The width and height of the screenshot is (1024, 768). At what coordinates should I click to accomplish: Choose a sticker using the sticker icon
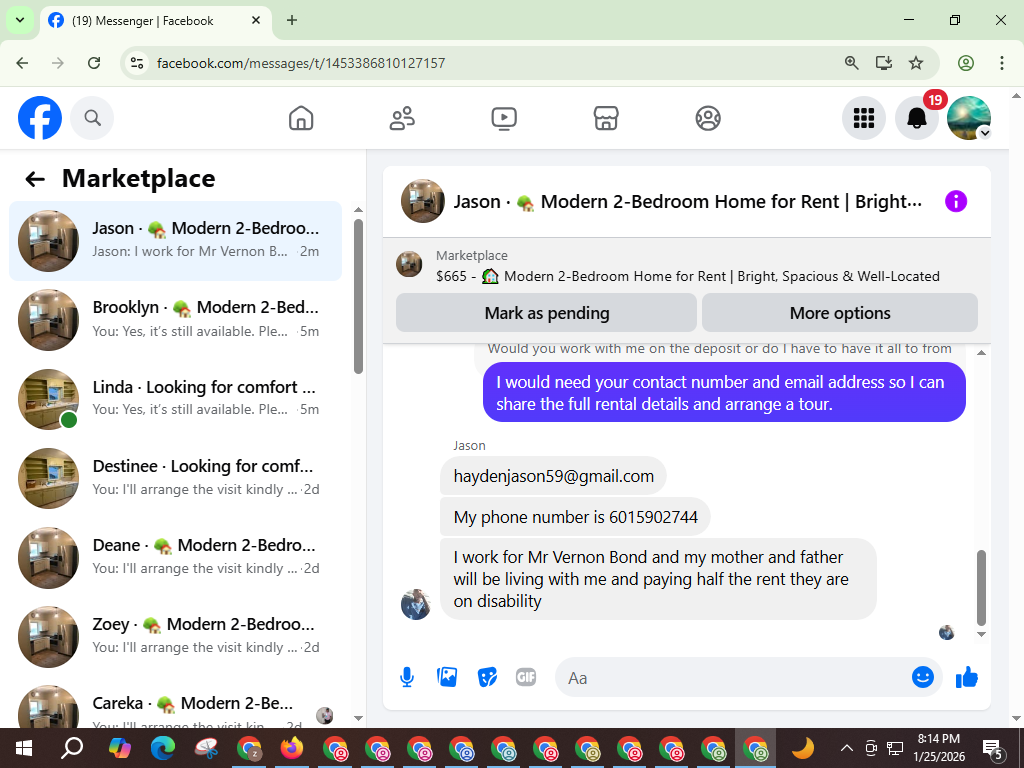[487, 677]
